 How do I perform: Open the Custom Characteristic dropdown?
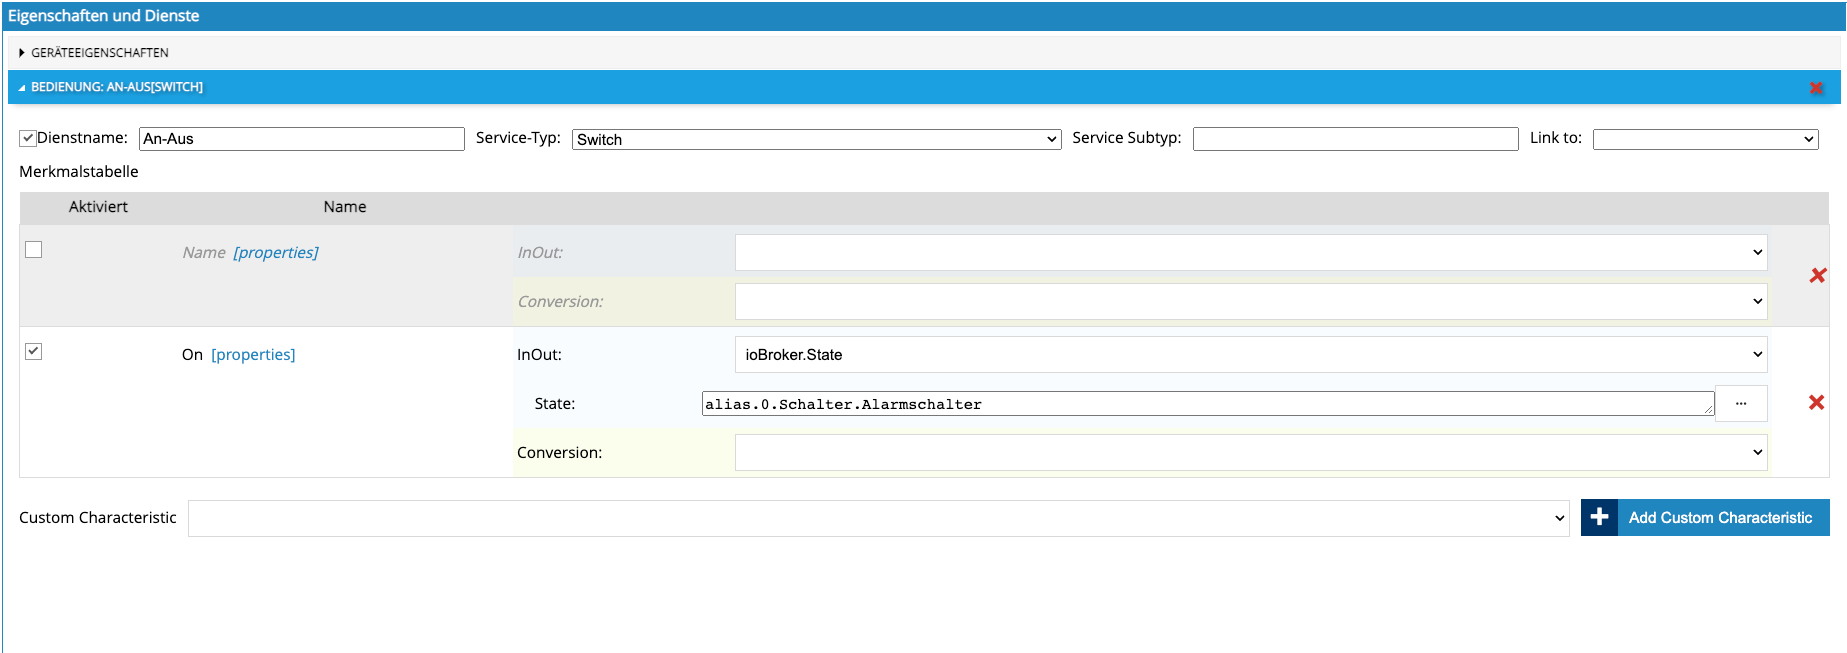pyautogui.click(x=878, y=518)
